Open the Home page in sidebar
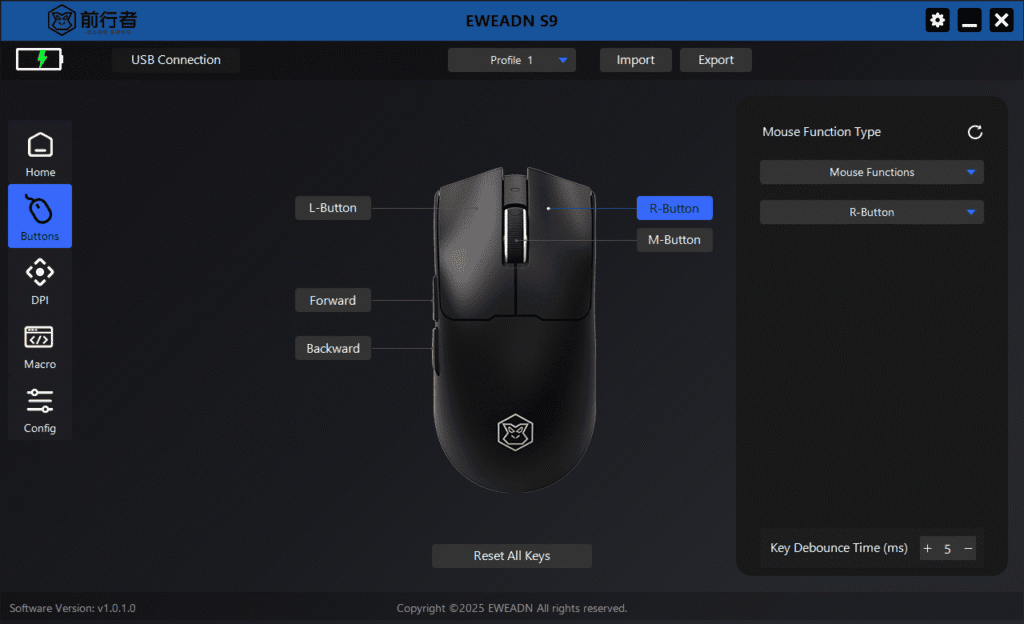 pos(40,153)
